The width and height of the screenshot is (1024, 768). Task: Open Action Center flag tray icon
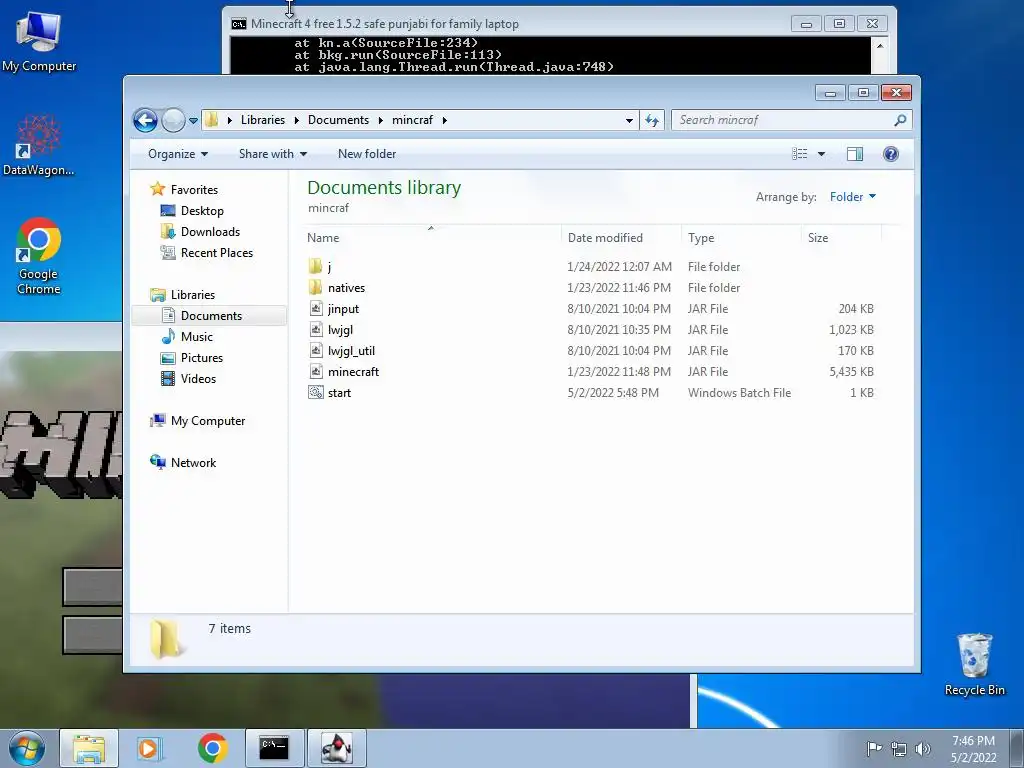874,748
